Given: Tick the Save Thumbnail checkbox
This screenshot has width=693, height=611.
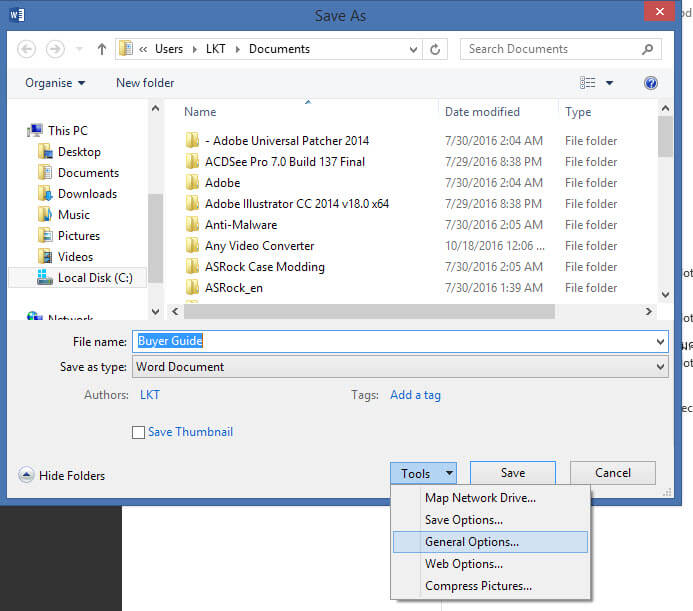Looking at the screenshot, I should (x=138, y=432).
